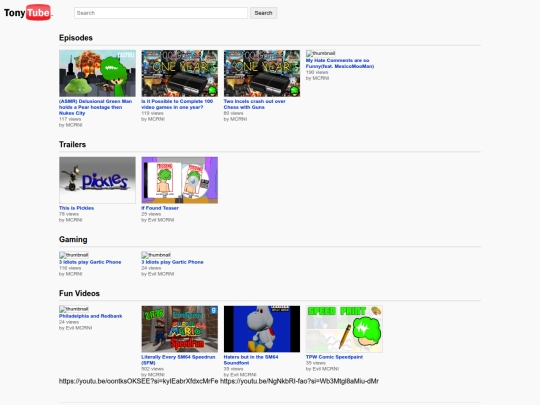540x405 pixels.
Task: Open the 'If Found Teaser' thumbnail
Action: [x=180, y=180]
